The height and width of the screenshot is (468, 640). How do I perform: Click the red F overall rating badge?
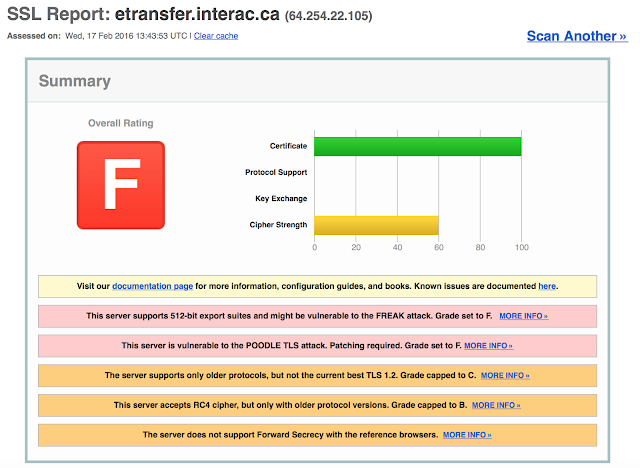pos(121,185)
